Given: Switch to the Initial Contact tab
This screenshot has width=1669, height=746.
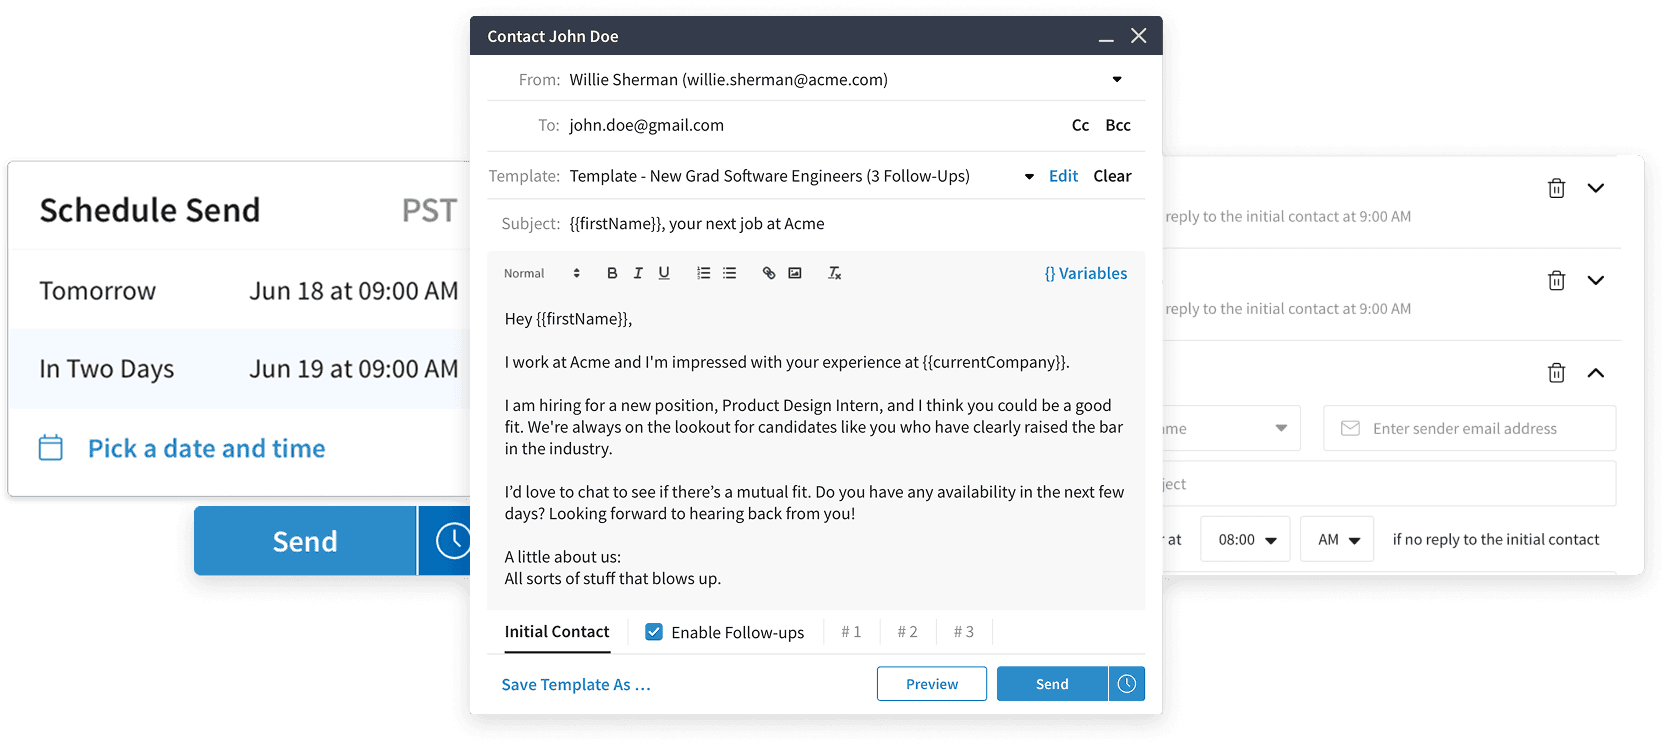Looking at the screenshot, I should click(x=557, y=632).
